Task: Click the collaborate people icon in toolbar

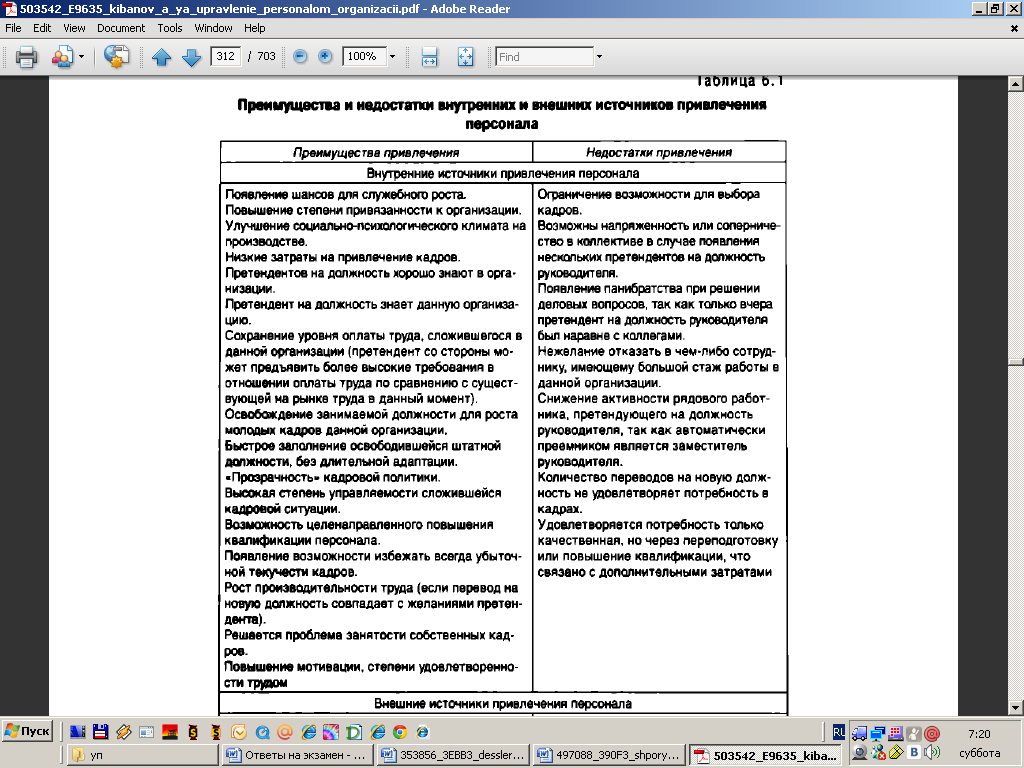Action: (x=63, y=57)
